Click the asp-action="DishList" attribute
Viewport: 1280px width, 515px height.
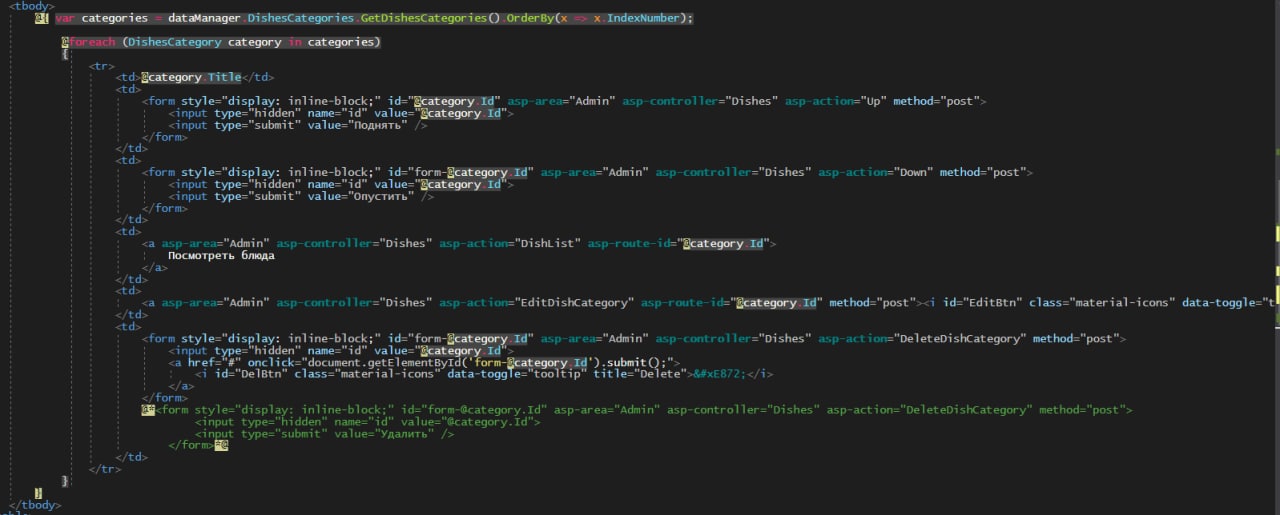(510, 243)
